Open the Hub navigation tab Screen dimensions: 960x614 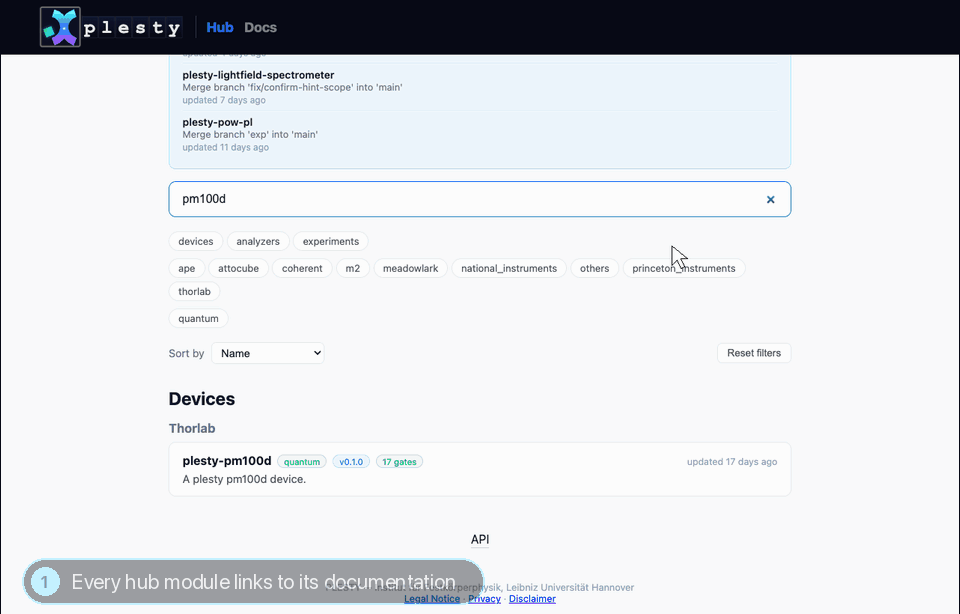(220, 28)
